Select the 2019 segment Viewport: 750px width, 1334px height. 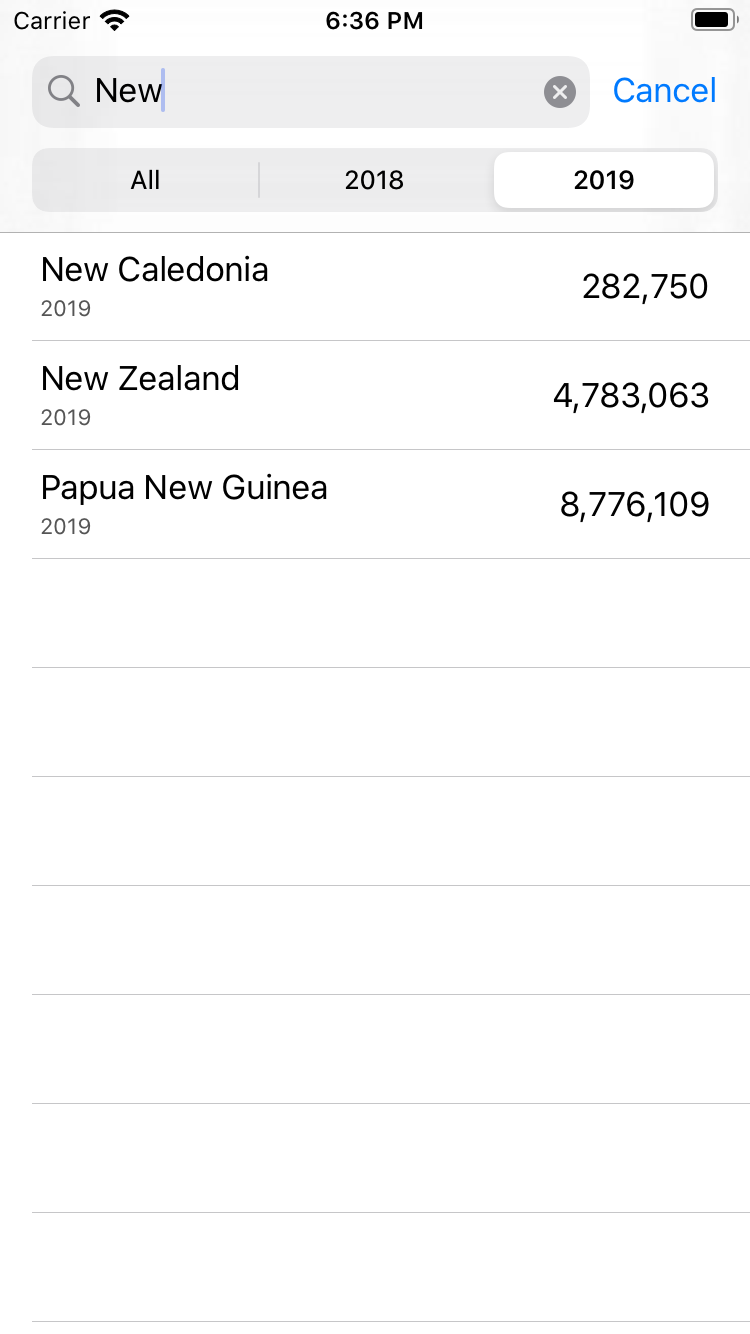tap(604, 180)
